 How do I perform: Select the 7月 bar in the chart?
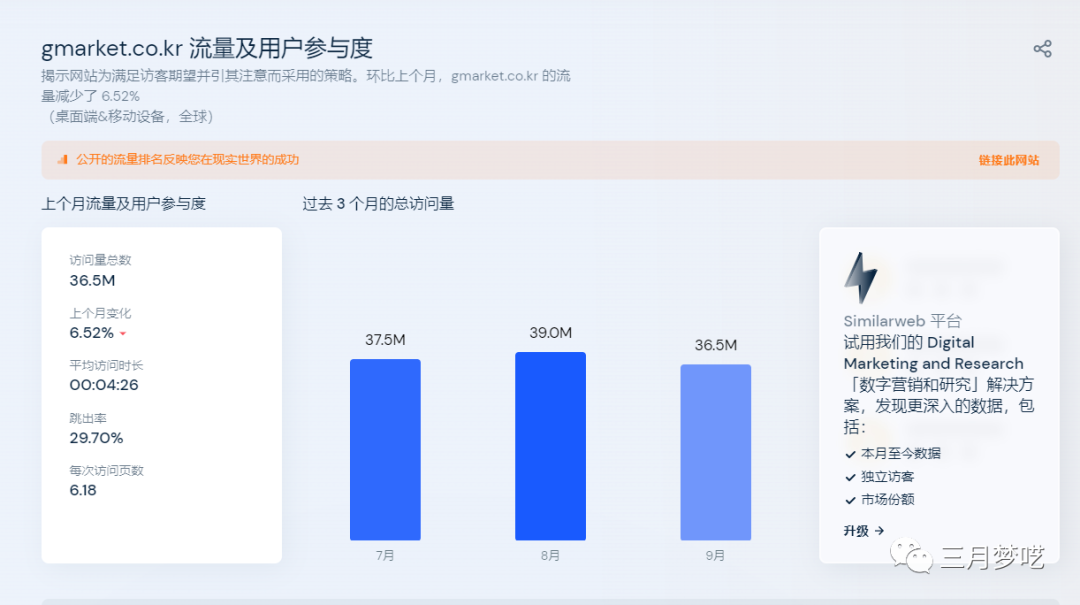pos(385,449)
